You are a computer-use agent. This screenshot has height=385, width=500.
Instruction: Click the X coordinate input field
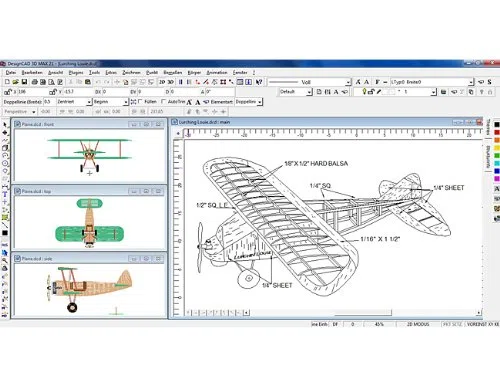coord(32,92)
